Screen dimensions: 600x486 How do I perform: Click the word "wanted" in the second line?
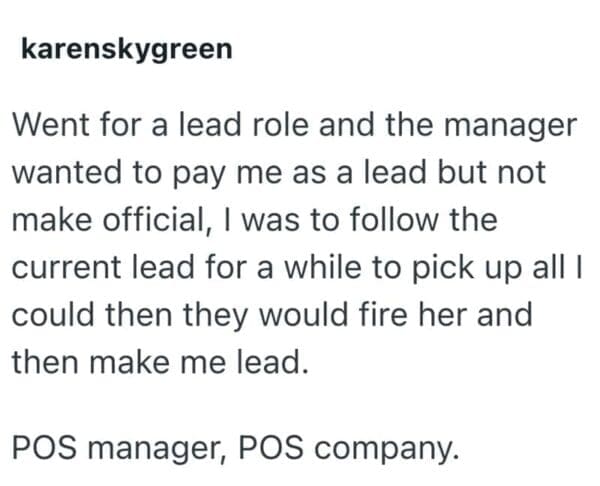66,172
